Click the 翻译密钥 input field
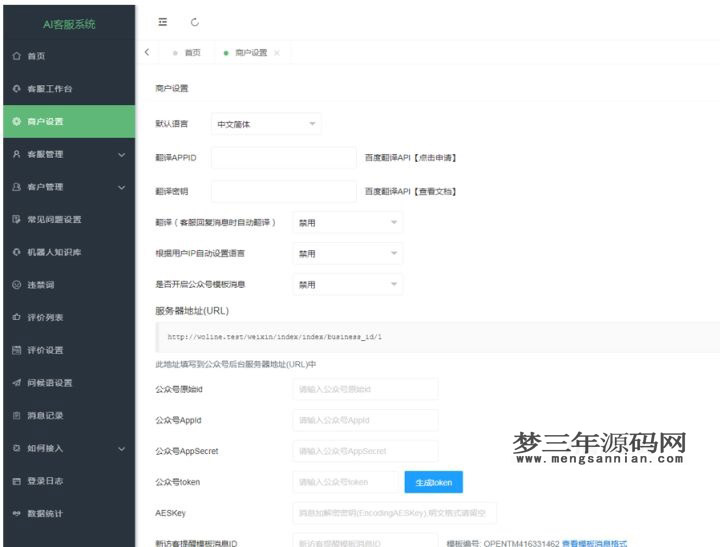This screenshot has height=547, width=720. pos(284,192)
